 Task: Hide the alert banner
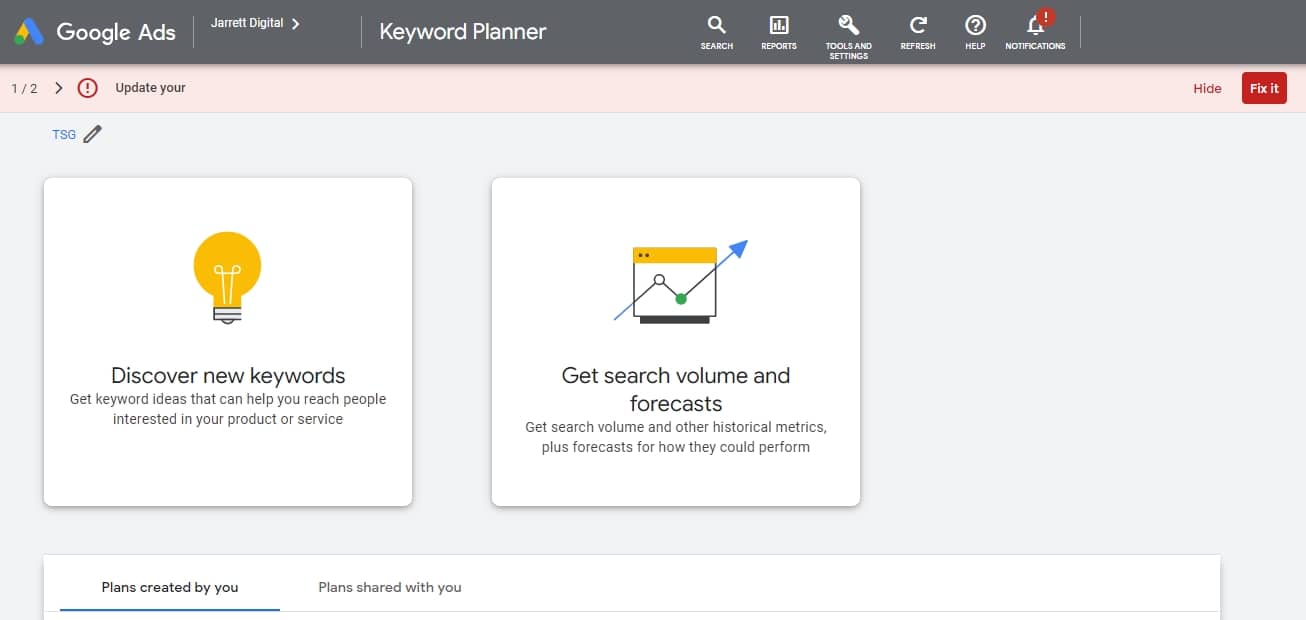[x=1207, y=88]
